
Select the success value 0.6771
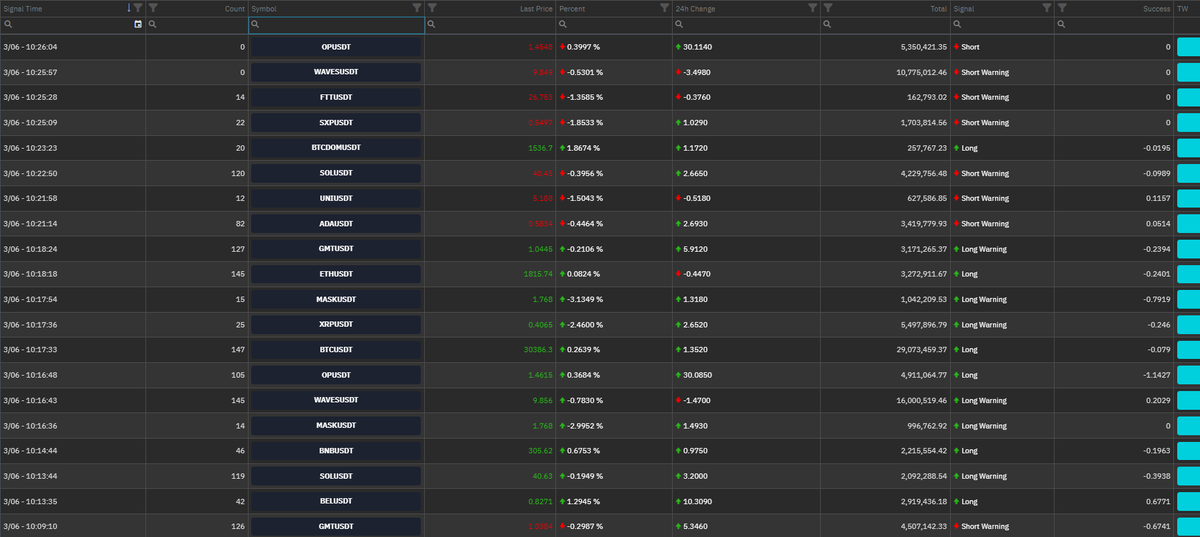1158,501
